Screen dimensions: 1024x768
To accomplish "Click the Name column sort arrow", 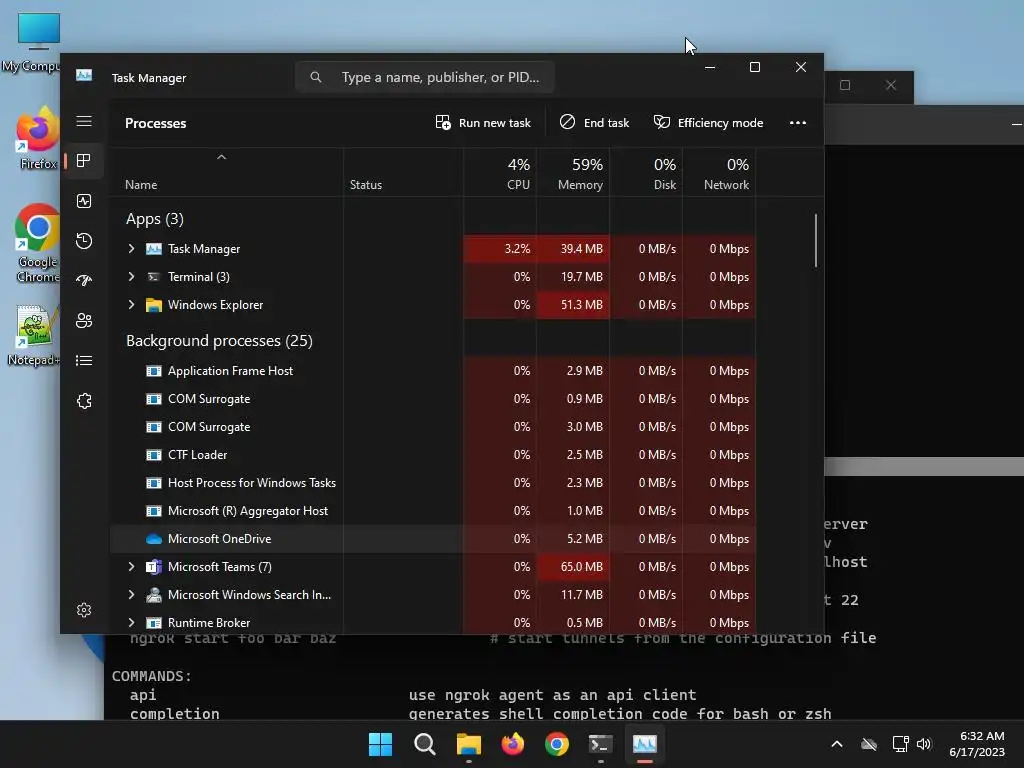I will [x=221, y=157].
